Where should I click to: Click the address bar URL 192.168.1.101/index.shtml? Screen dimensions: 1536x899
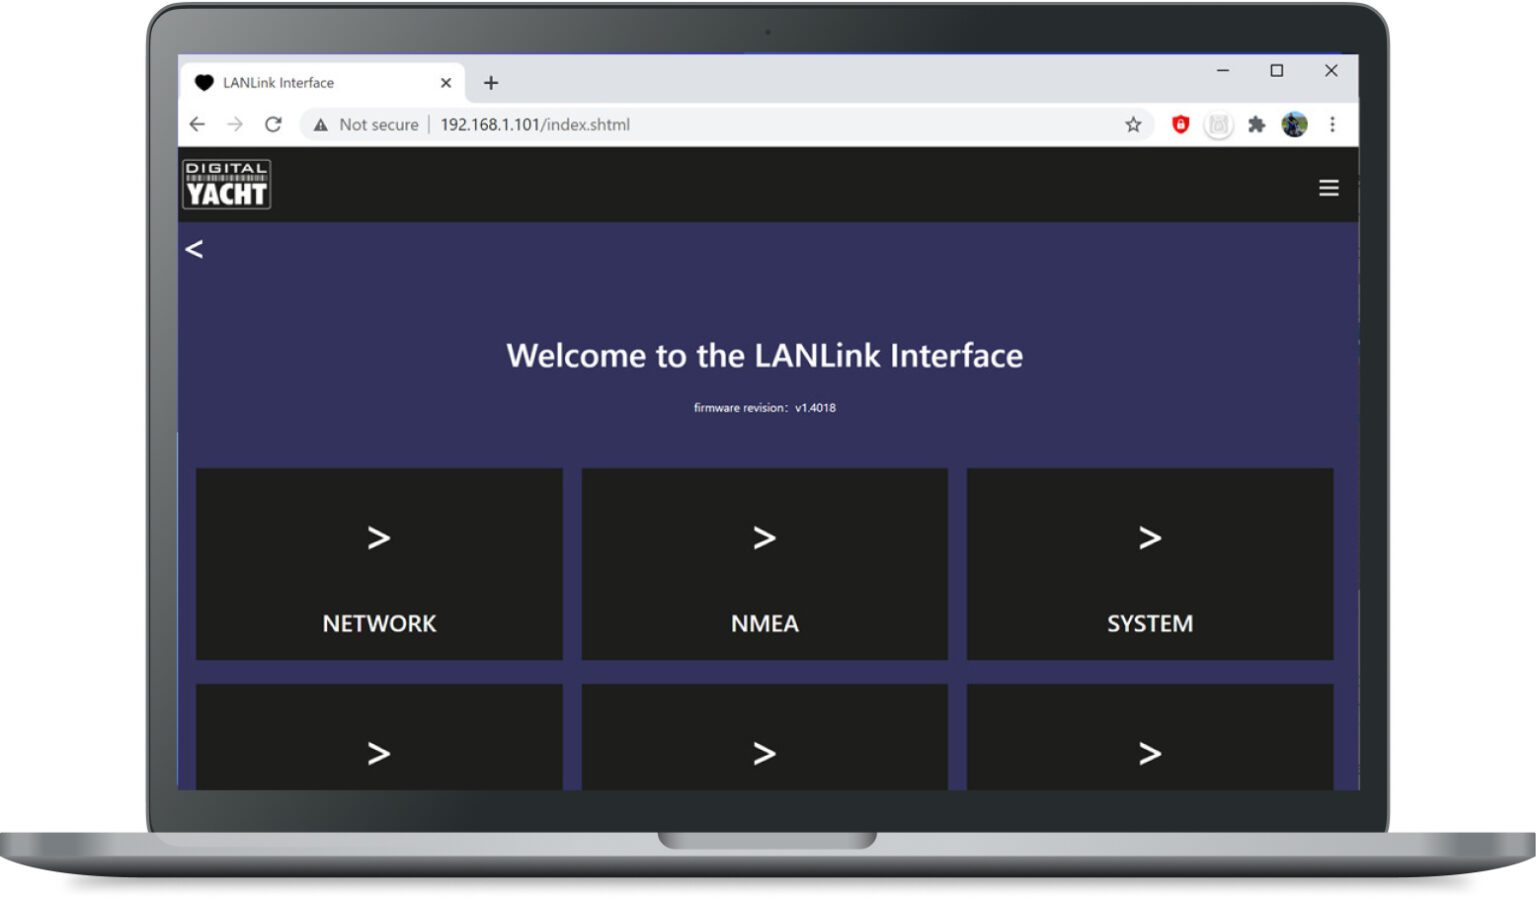pyautogui.click(x=535, y=124)
